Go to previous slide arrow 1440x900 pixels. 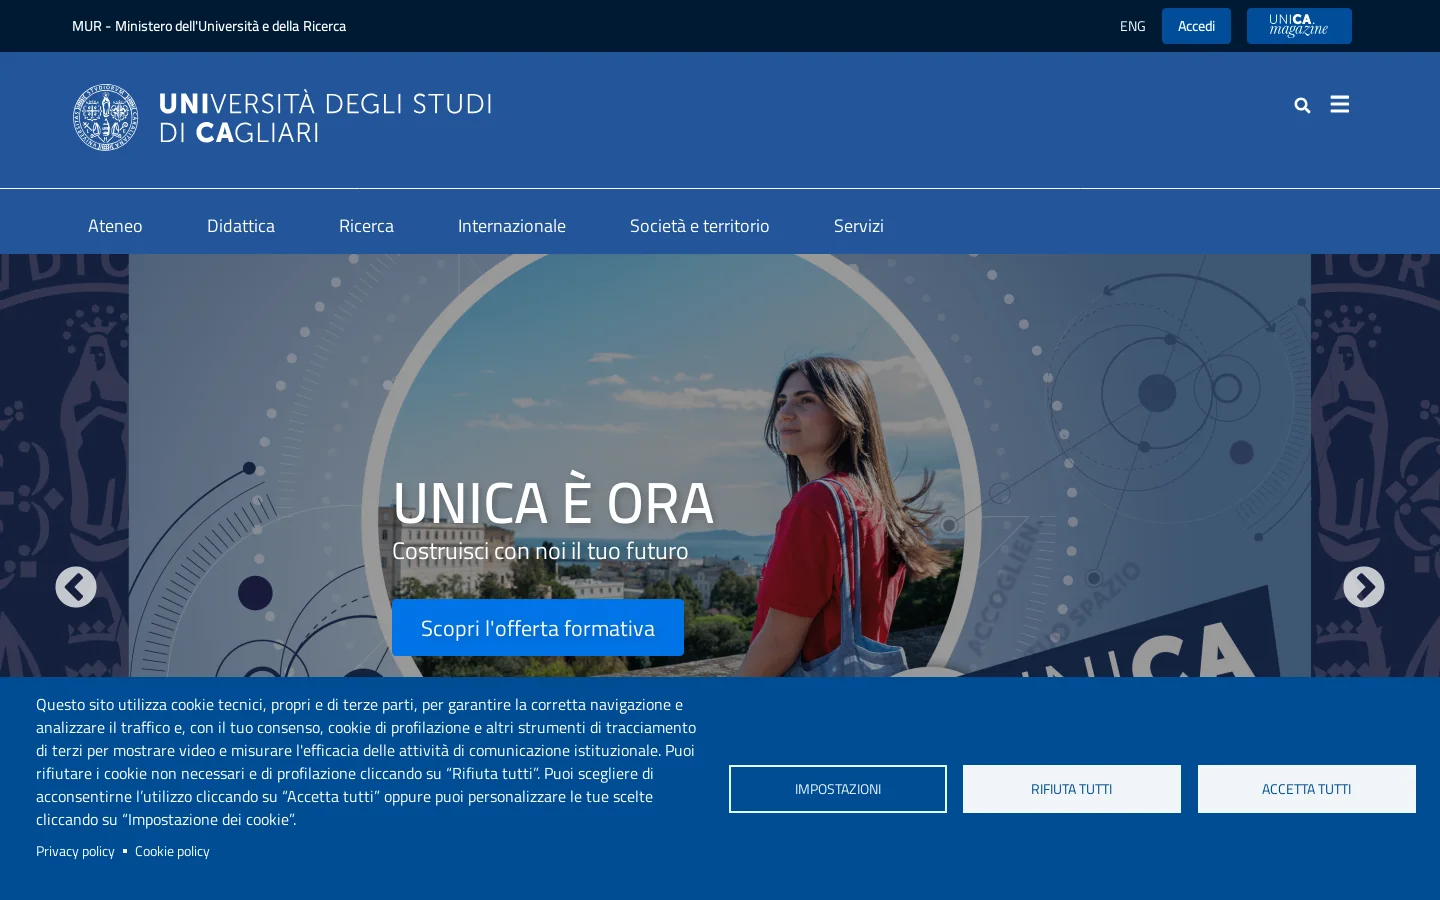pos(76,587)
